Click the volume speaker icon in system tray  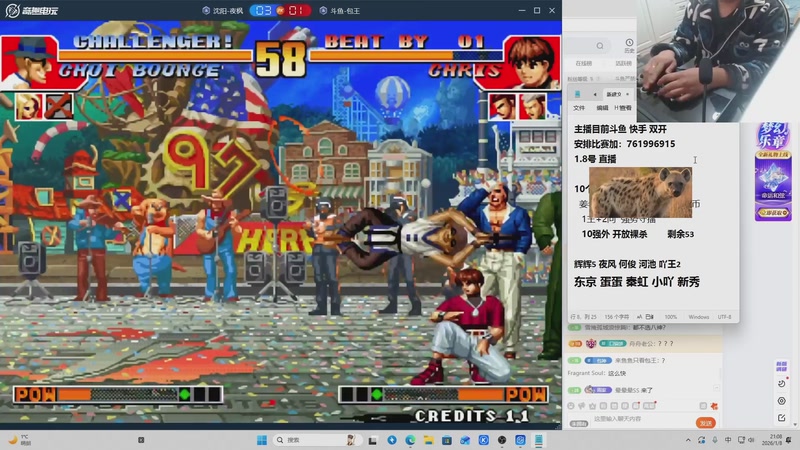point(752,440)
